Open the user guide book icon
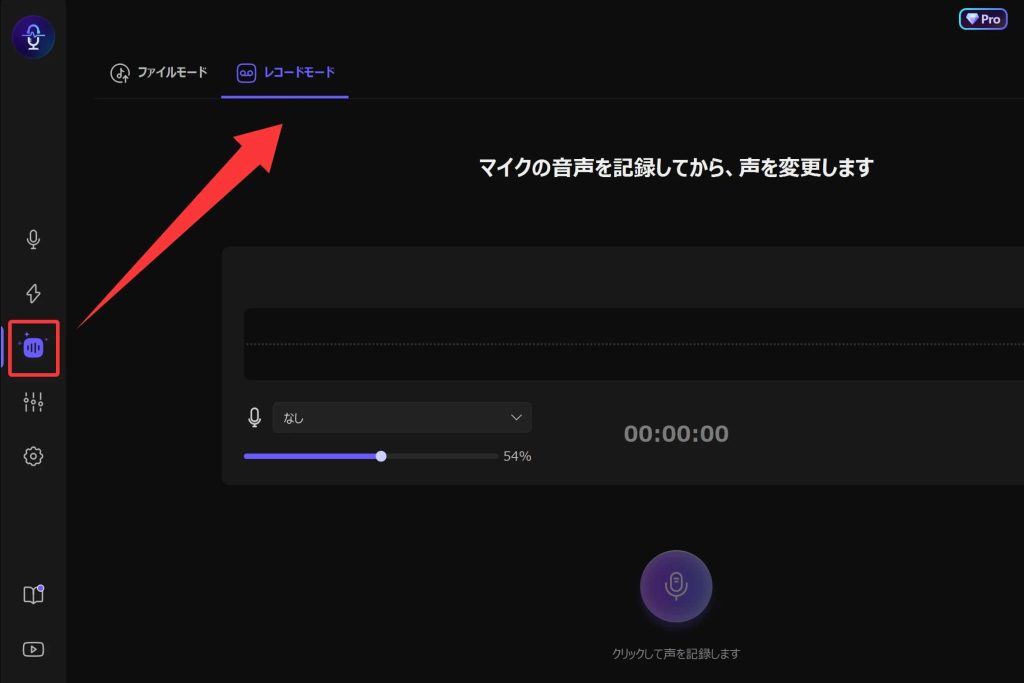 [33, 595]
